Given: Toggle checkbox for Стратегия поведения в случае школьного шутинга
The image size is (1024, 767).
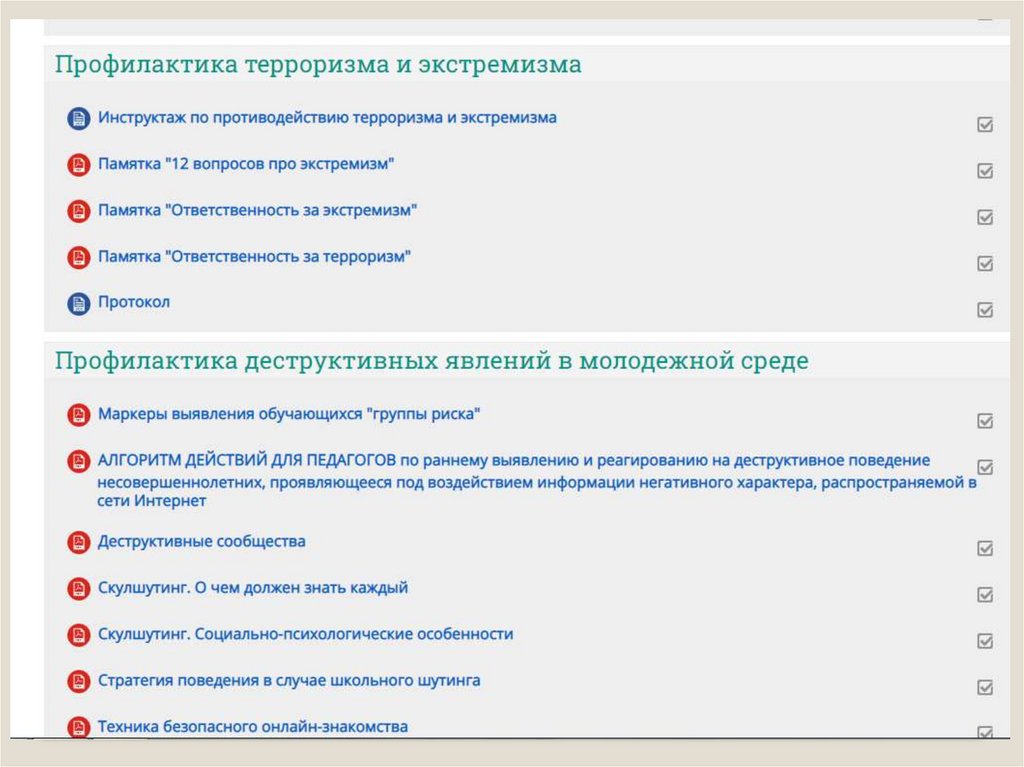Looking at the screenshot, I should [985, 687].
